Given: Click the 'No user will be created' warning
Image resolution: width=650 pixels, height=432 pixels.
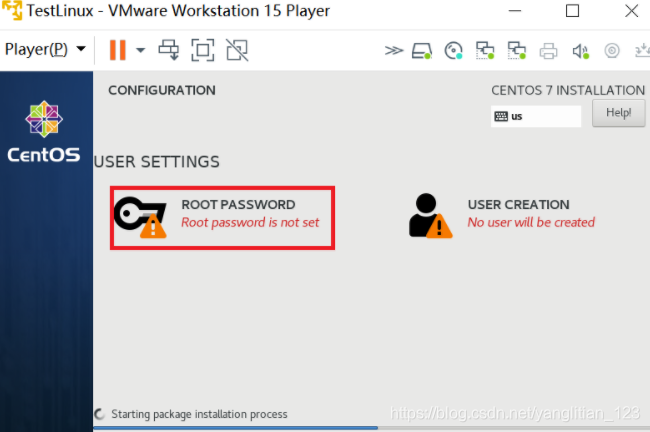Looking at the screenshot, I should pos(531,223).
